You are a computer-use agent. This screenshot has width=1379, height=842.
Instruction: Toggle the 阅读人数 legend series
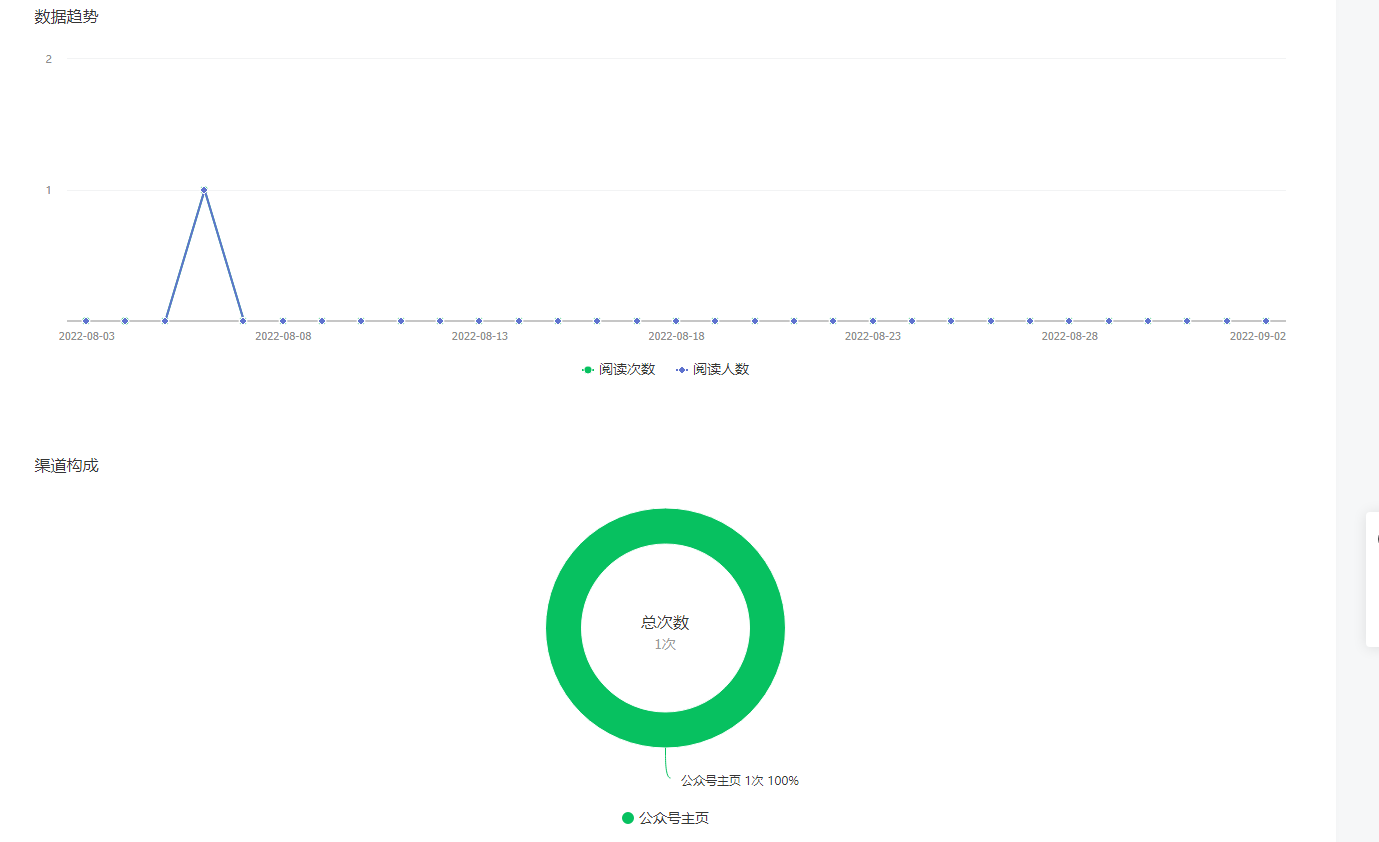tap(712, 369)
